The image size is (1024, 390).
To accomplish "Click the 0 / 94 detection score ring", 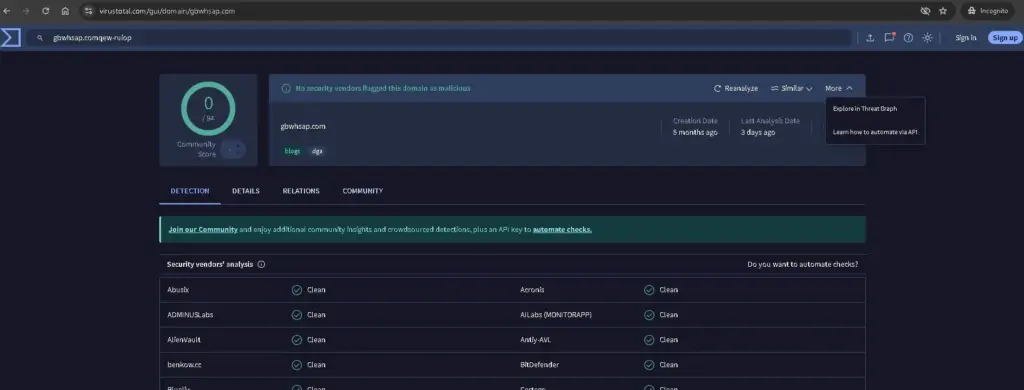I will pos(208,109).
